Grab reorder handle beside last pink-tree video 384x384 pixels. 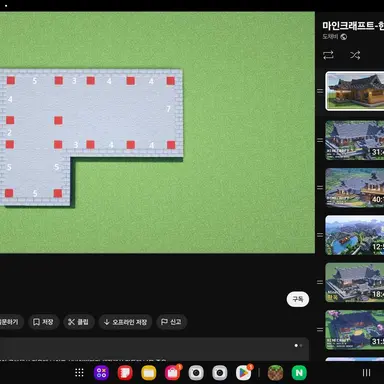(320, 330)
